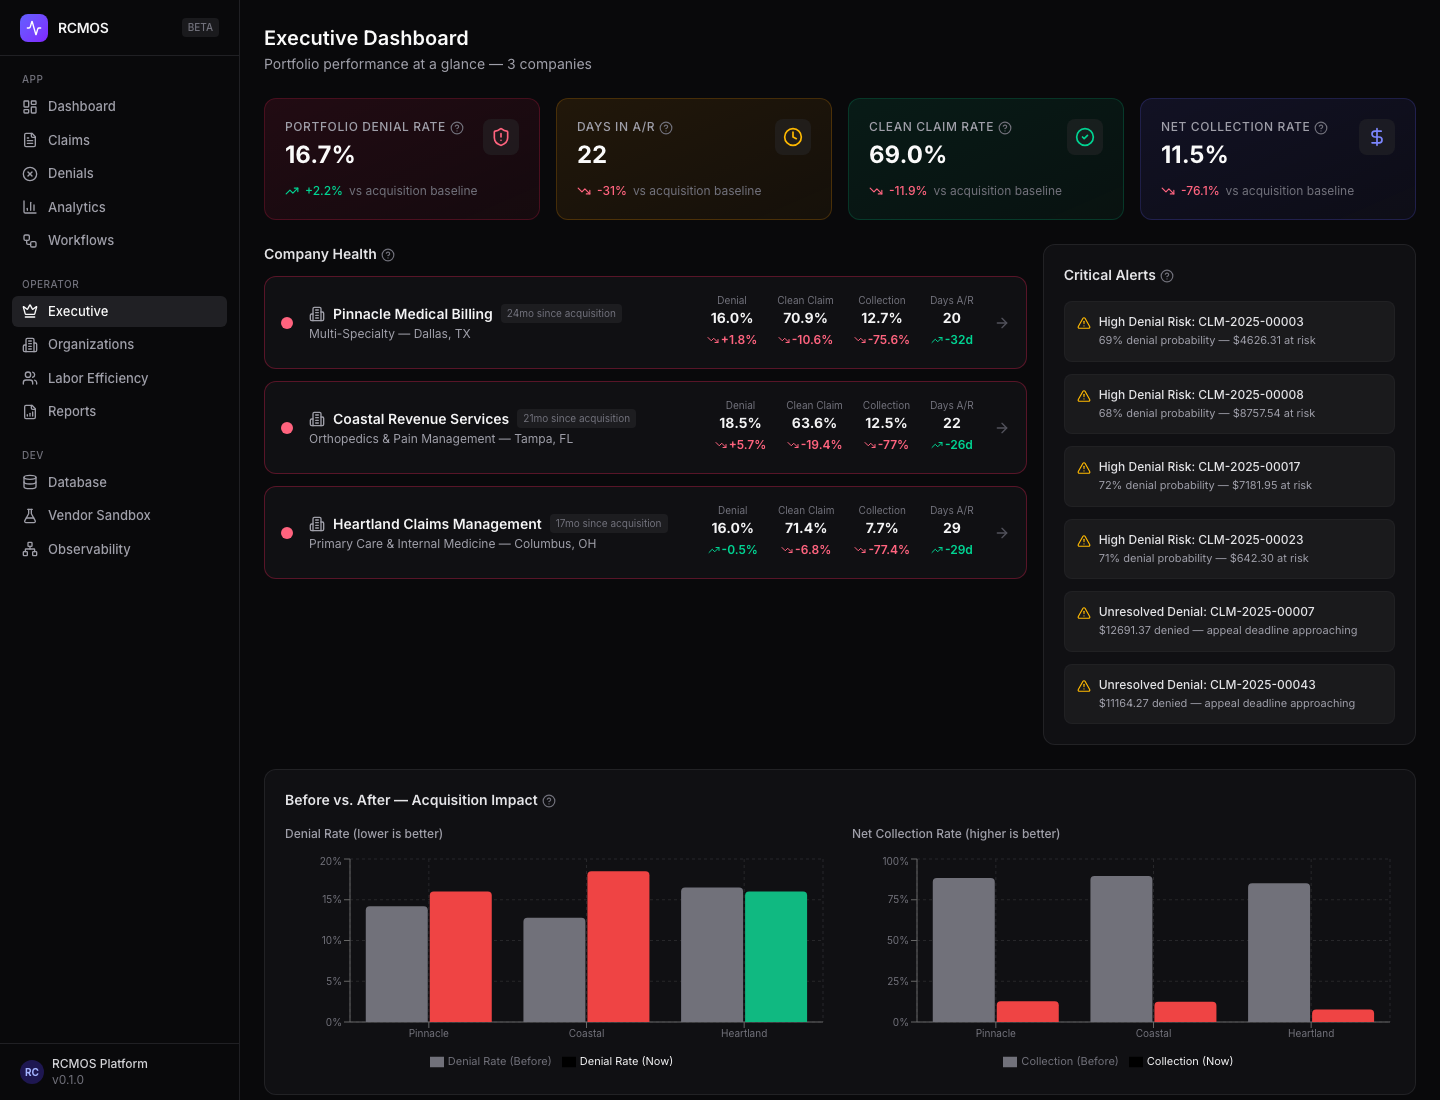Click the Labor Efficiency people icon
The height and width of the screenshot is (1100, 1440).
tap(30, 378)
